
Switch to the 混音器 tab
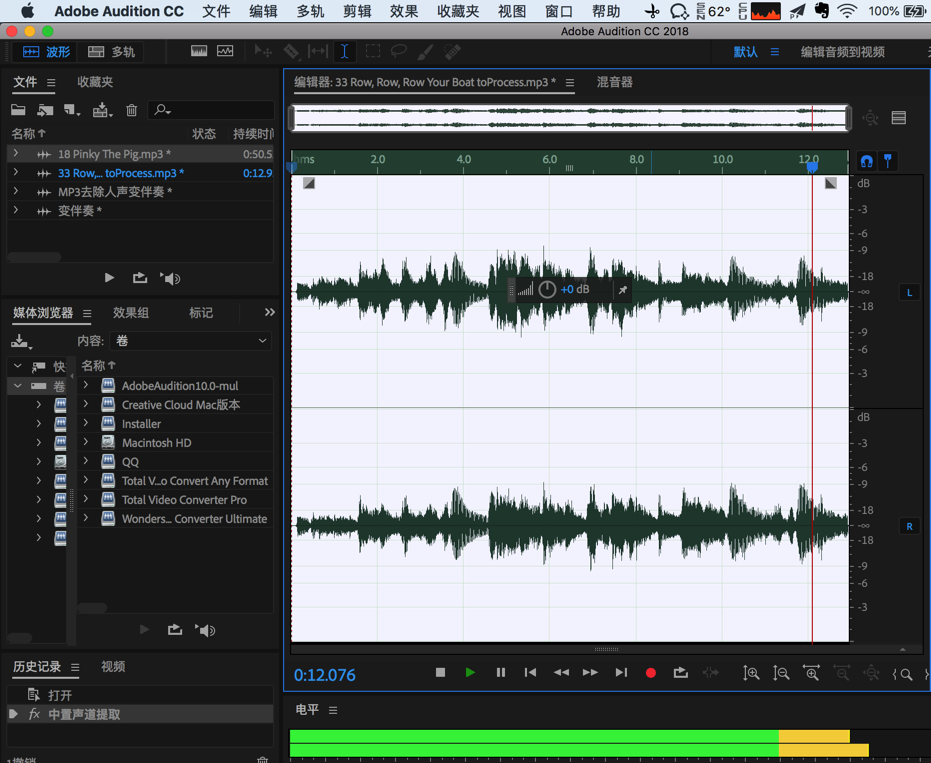point(614,82)
